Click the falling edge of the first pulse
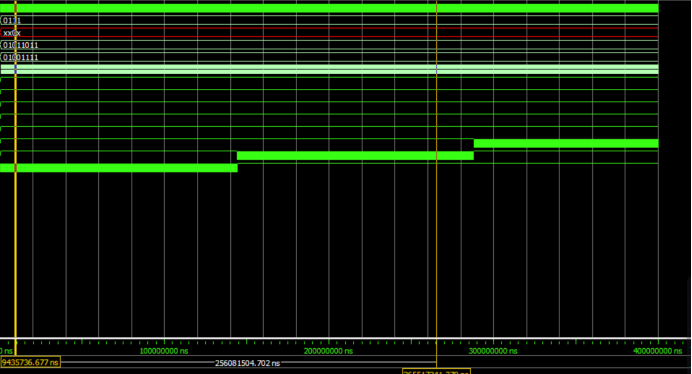 point(237,168)
